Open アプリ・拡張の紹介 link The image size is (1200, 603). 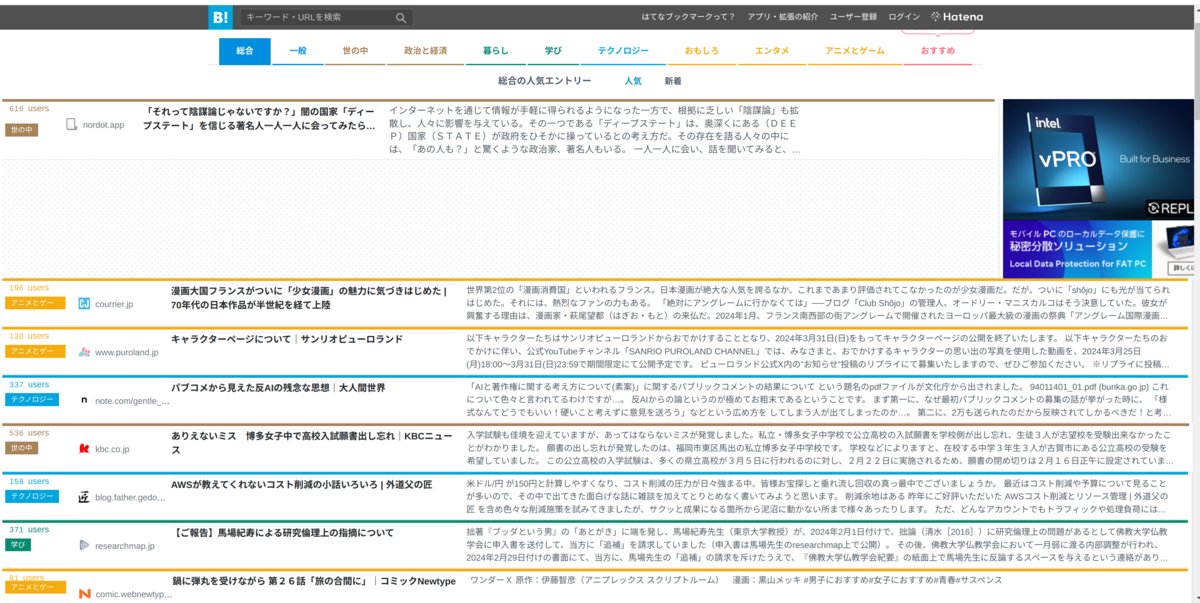783,17
